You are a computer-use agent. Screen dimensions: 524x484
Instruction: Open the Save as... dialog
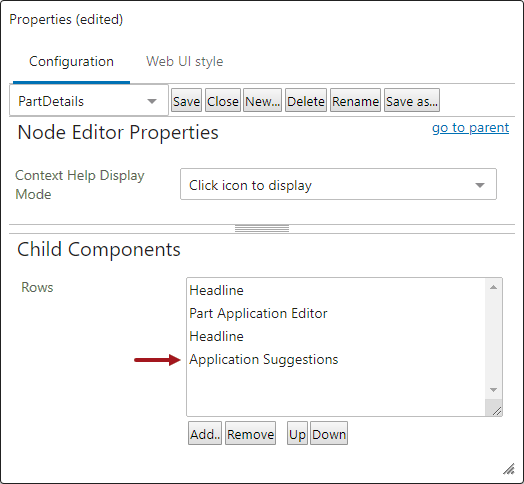[x=412, y=101]
